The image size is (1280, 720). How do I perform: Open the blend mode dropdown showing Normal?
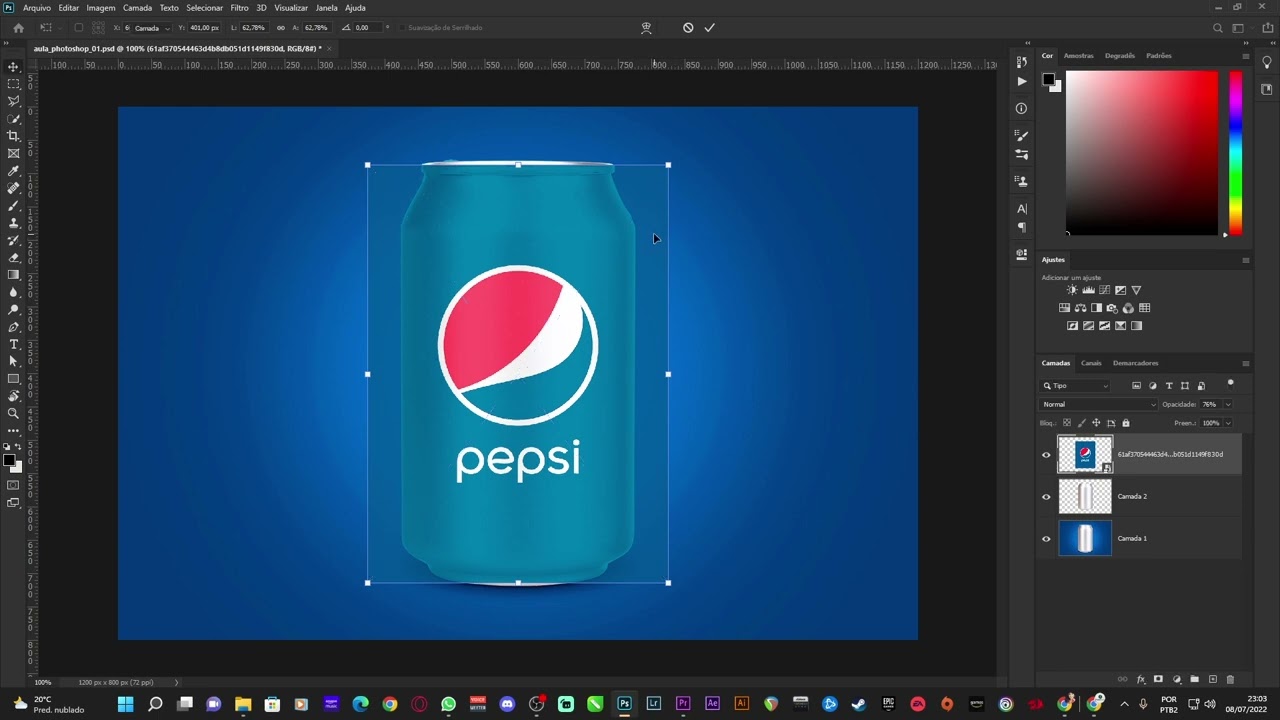click(x=1098, y=405)
